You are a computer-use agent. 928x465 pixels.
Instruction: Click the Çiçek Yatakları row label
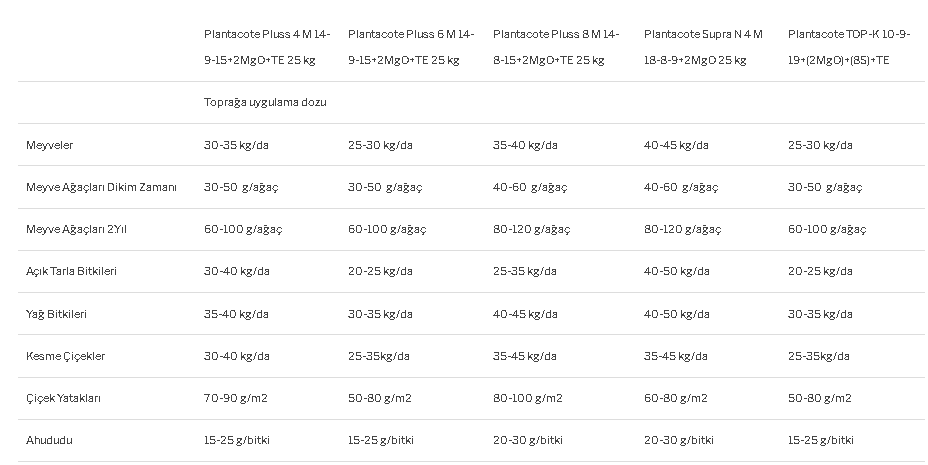click(x=63, y=398)
